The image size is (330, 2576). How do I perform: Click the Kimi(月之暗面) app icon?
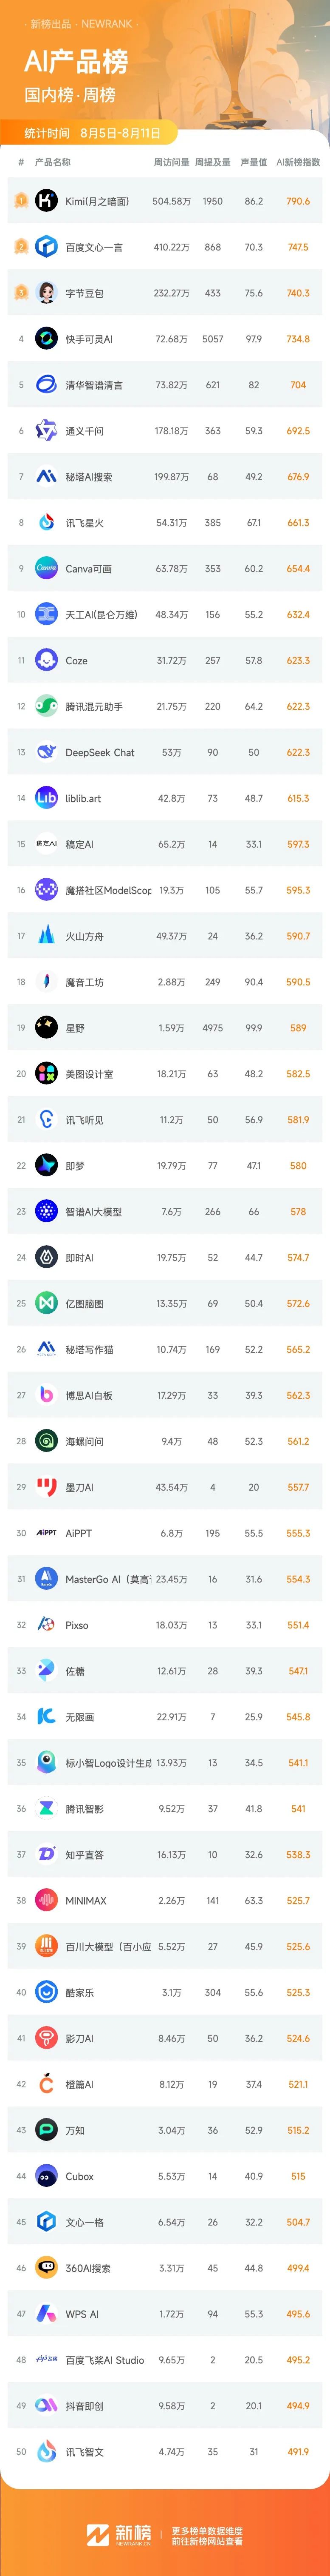click(x=46, y=201)
